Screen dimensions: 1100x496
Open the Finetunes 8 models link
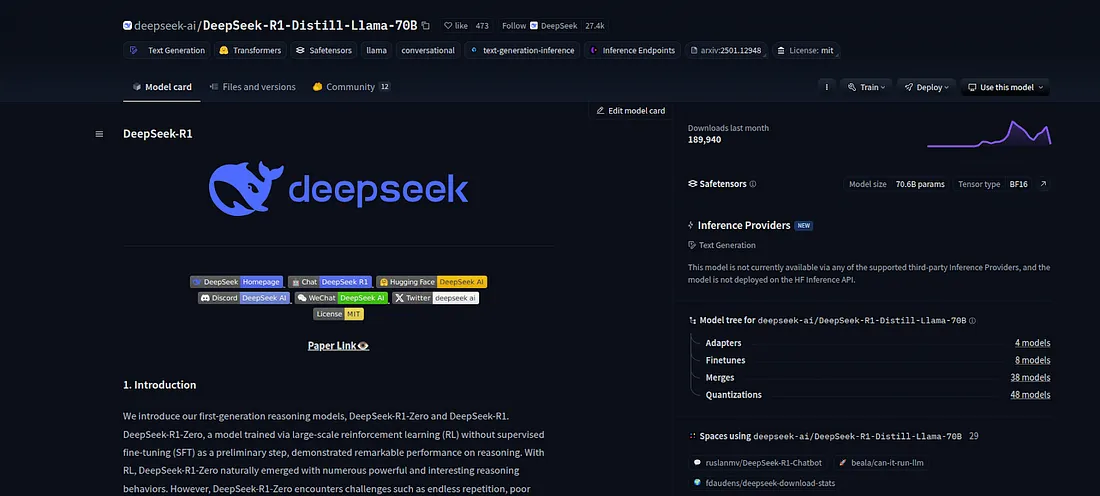click(x=1033, y=360)
